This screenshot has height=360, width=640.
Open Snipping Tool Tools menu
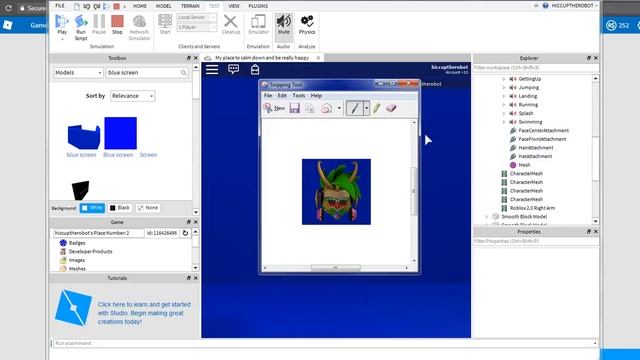pos(299,96)
